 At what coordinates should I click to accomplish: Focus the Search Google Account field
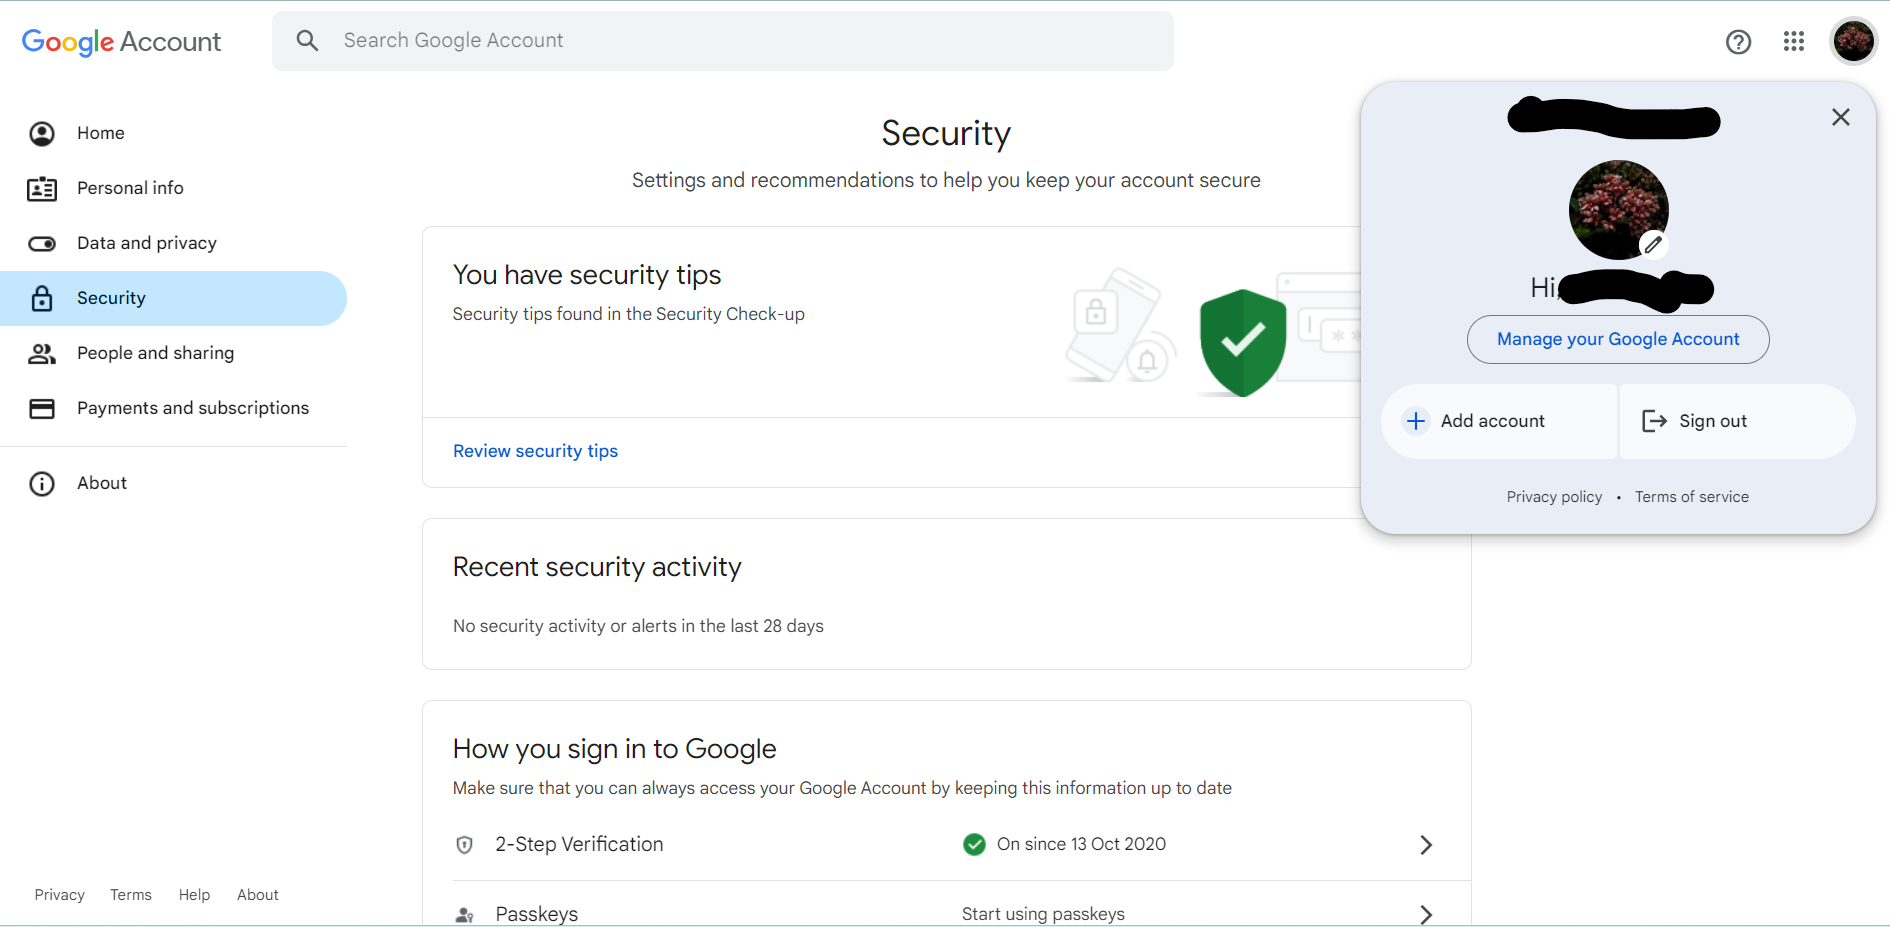723,41
